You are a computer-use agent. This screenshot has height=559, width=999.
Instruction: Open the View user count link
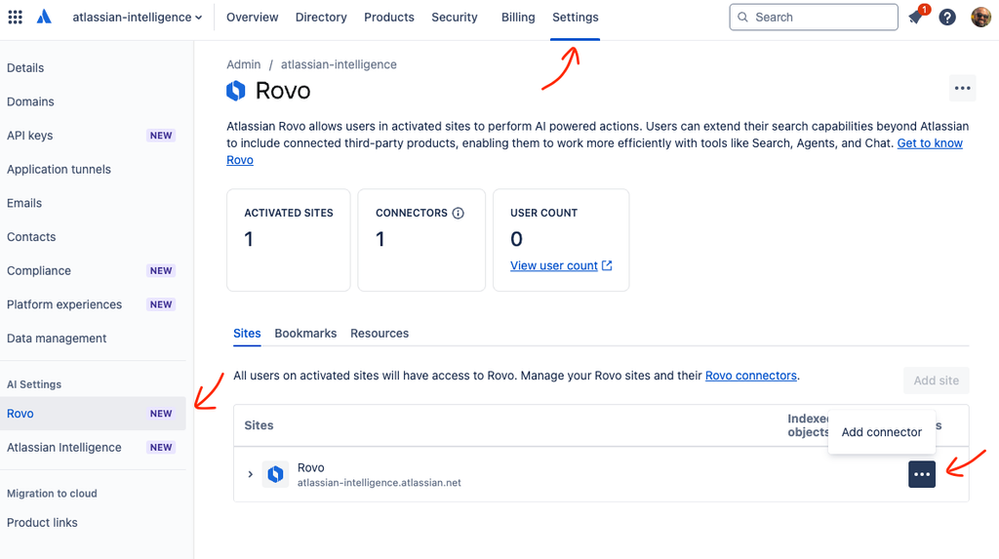point(554,266)
